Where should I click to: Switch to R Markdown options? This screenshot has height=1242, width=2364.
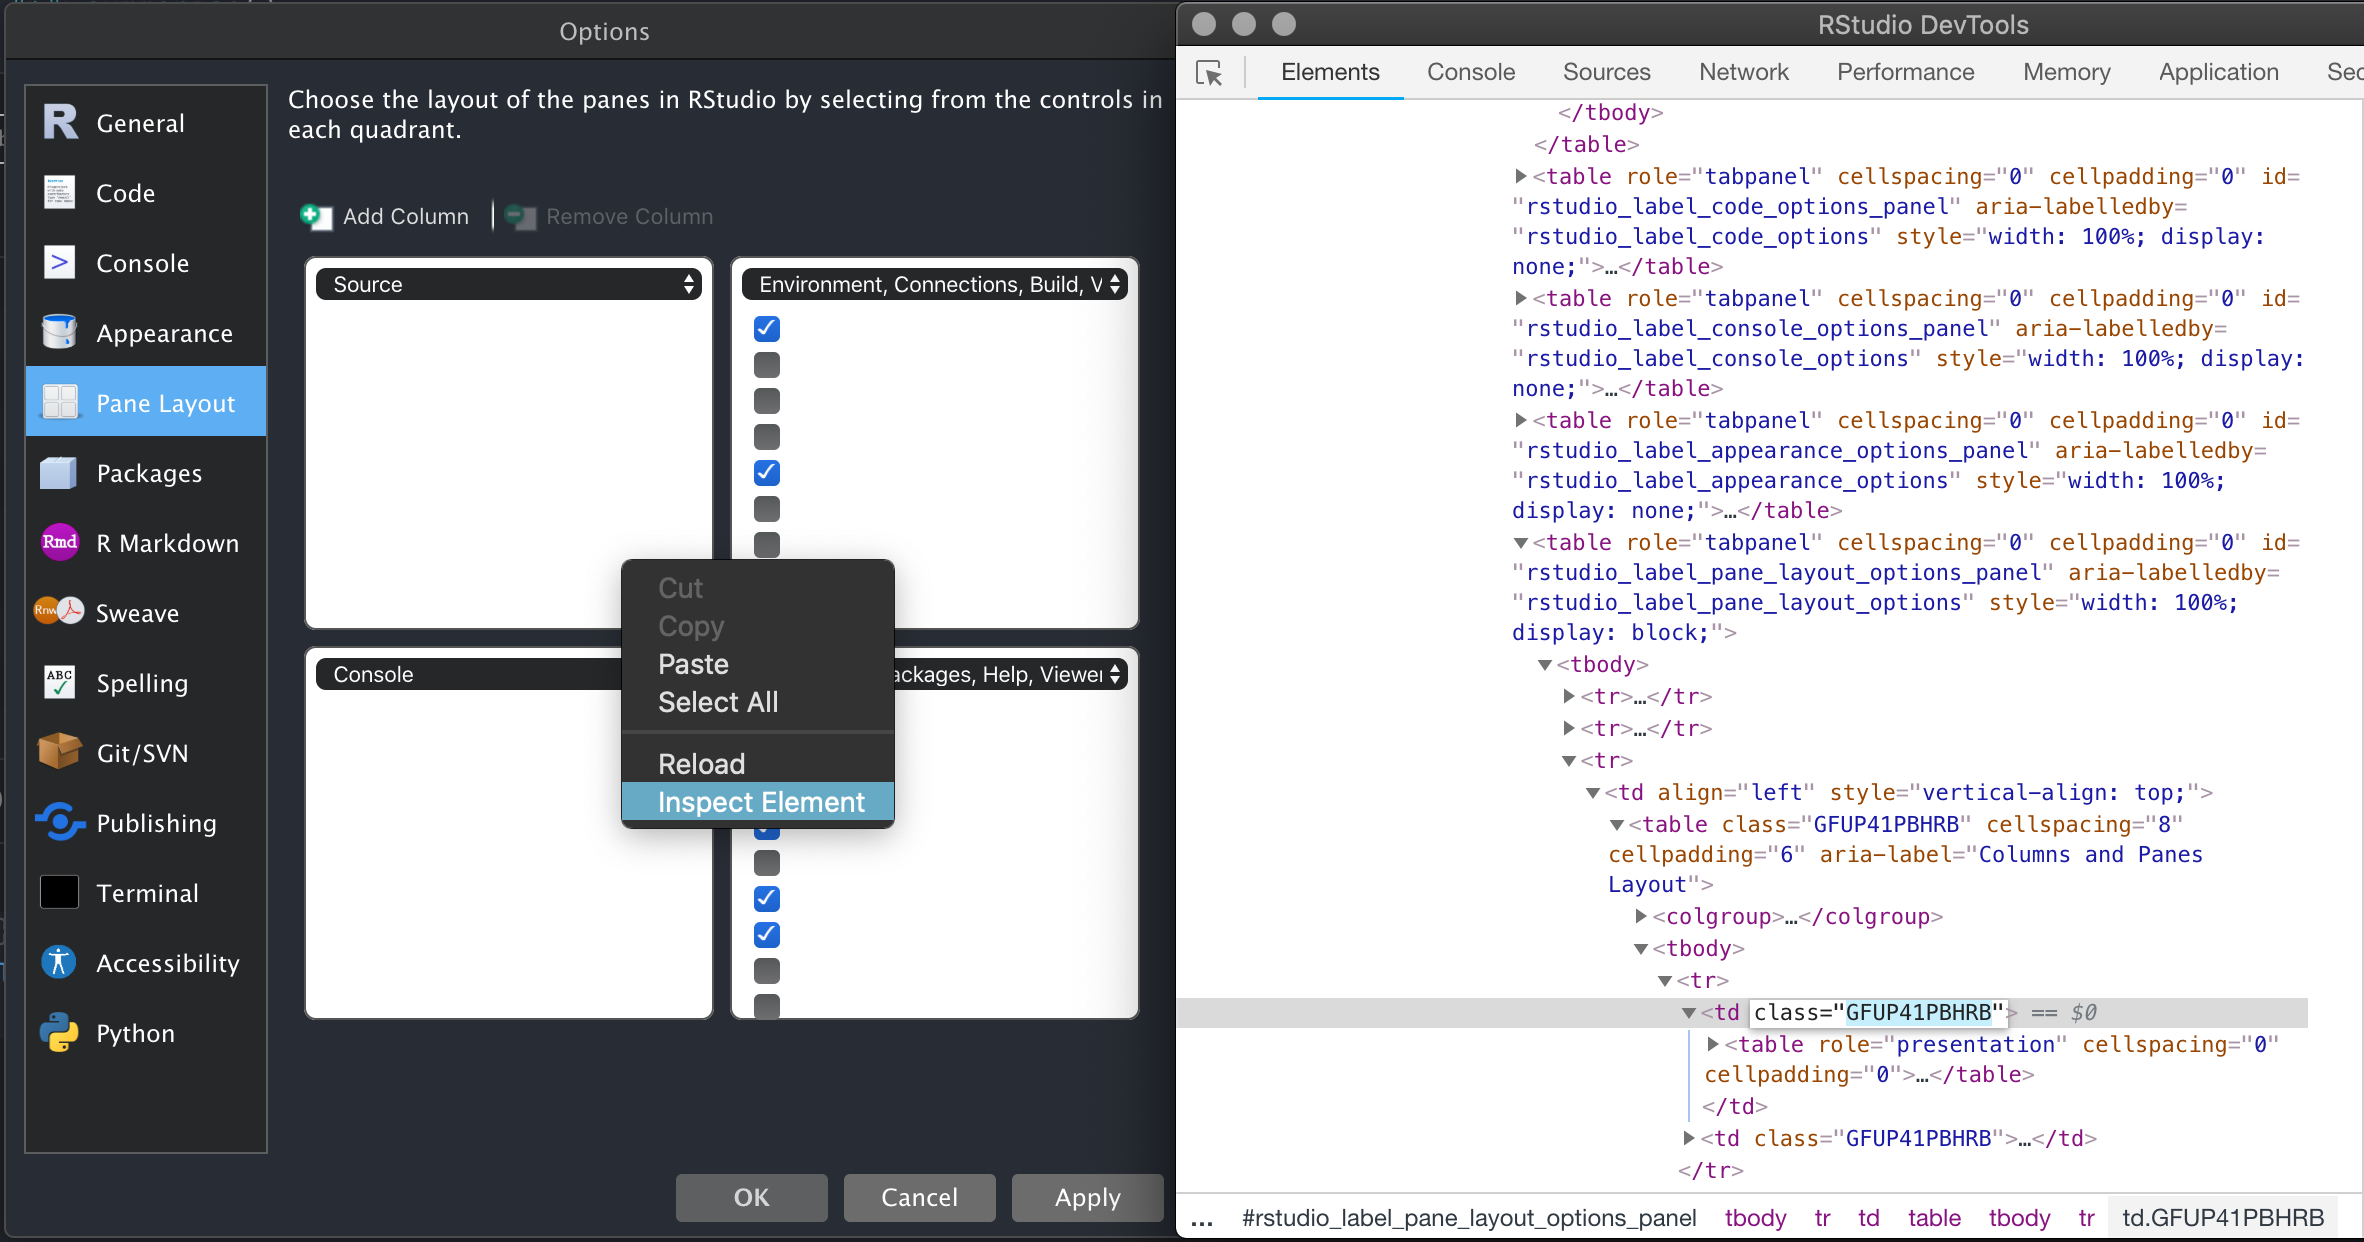tap(168, 543)
